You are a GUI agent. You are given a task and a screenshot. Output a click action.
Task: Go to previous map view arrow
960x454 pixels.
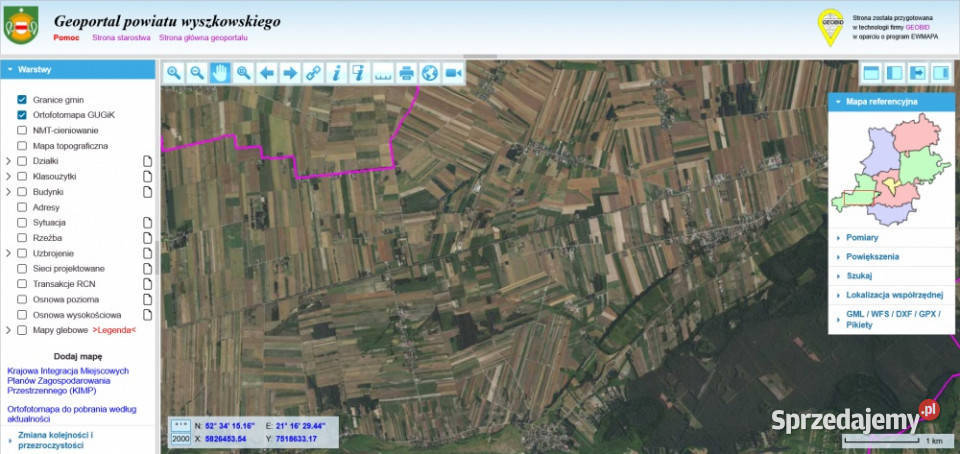point(267,73)
